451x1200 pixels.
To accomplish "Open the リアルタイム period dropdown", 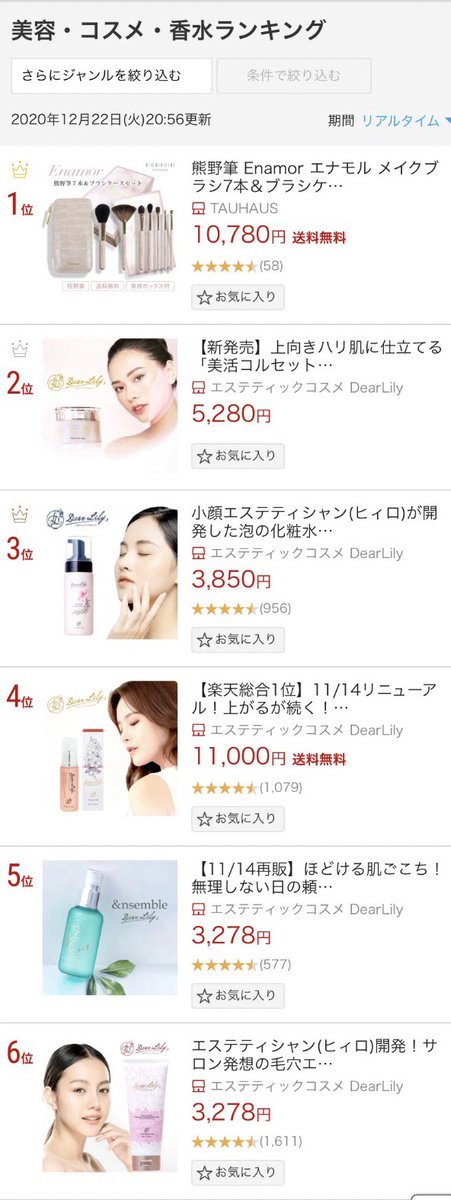I will (405, 120).
